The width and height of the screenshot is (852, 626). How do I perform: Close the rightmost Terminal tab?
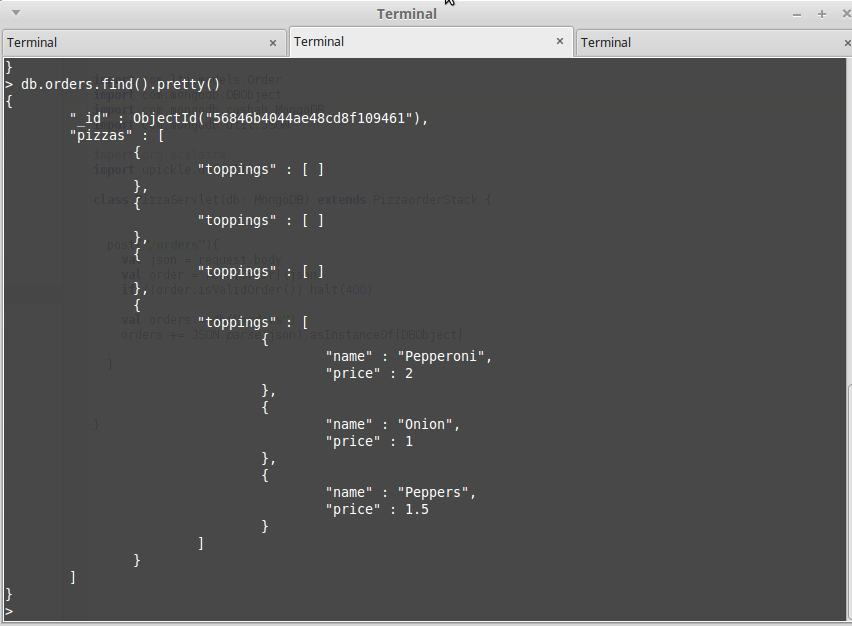pyautogui.click(x=847, y=43)
